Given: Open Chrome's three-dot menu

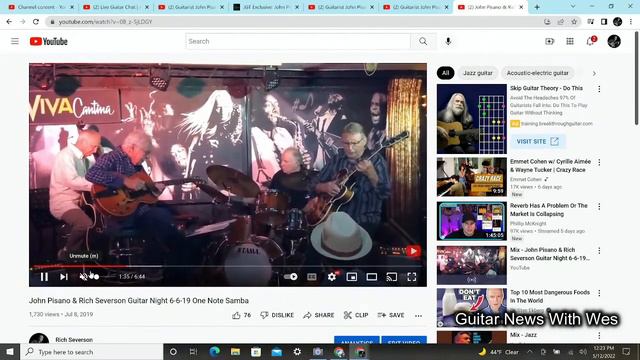Looking at the screenshot, I should pos(631,22).
